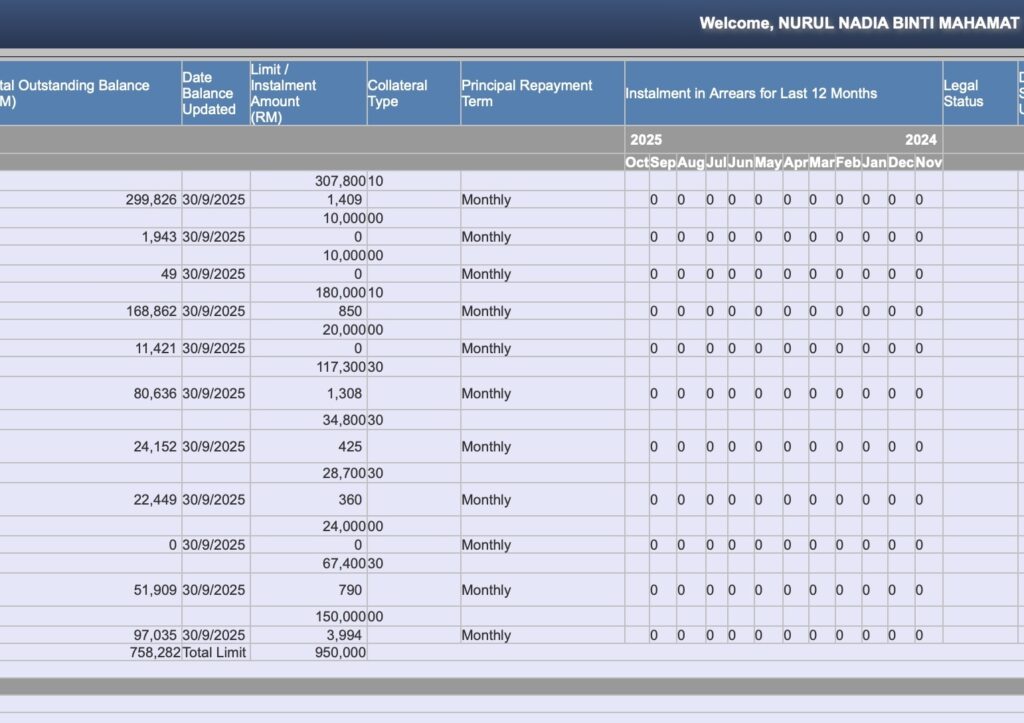Select the Nov month column header

[x=929, y=162]
